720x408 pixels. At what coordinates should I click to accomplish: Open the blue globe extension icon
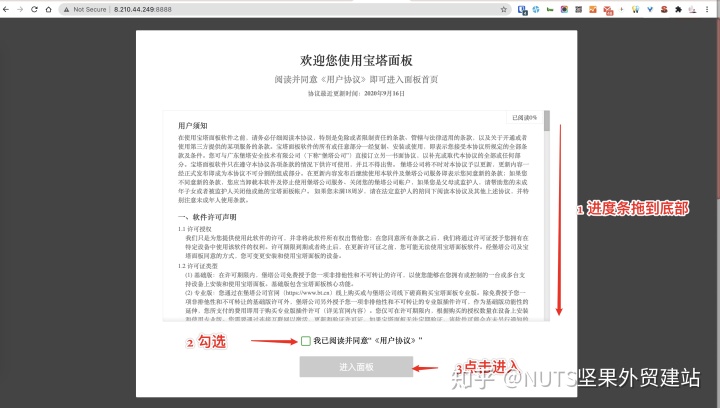tap(536, 9)
